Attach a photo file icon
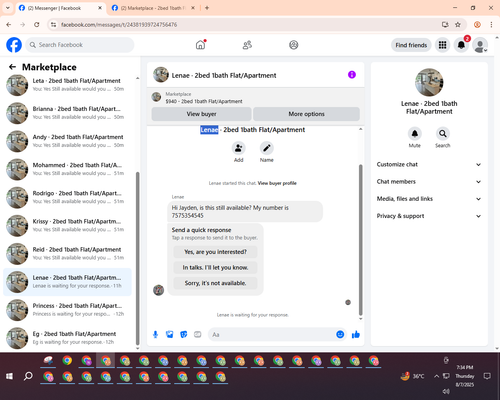Image resolution: width=500 pixels, height=400 pixels. (x=170, y=334)
